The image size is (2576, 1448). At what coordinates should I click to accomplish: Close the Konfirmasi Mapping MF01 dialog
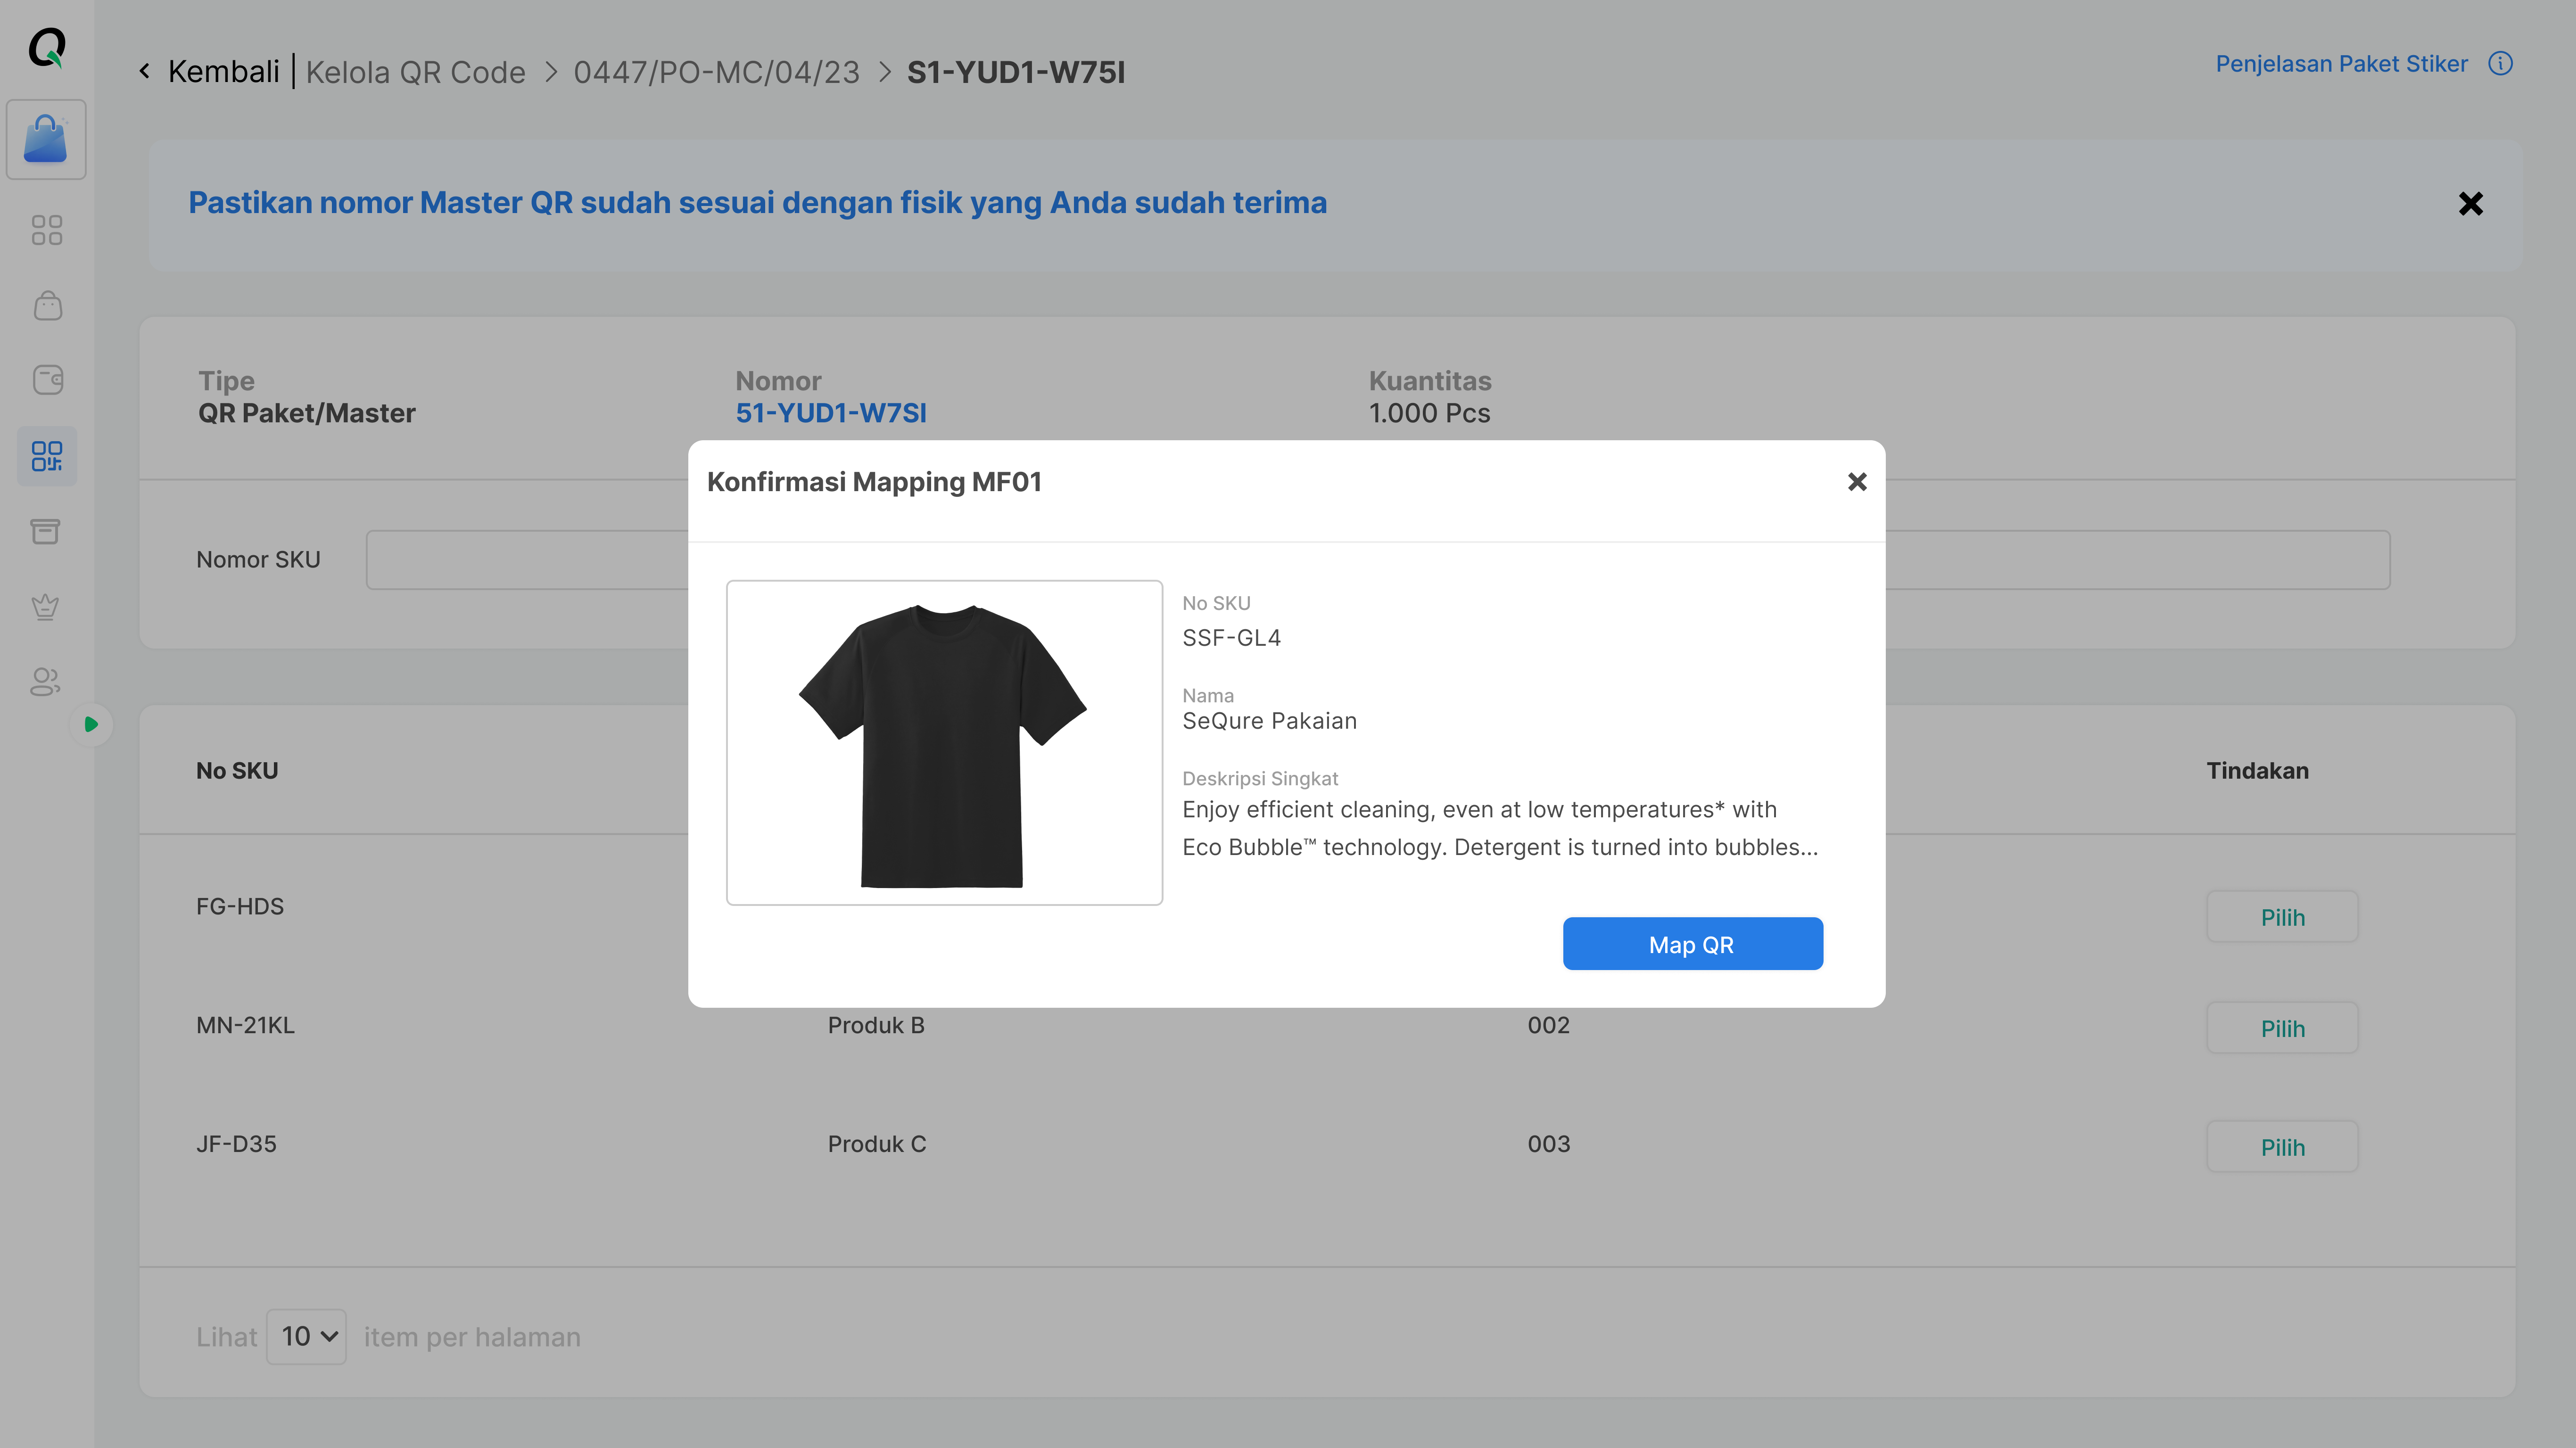[1857, 482]
